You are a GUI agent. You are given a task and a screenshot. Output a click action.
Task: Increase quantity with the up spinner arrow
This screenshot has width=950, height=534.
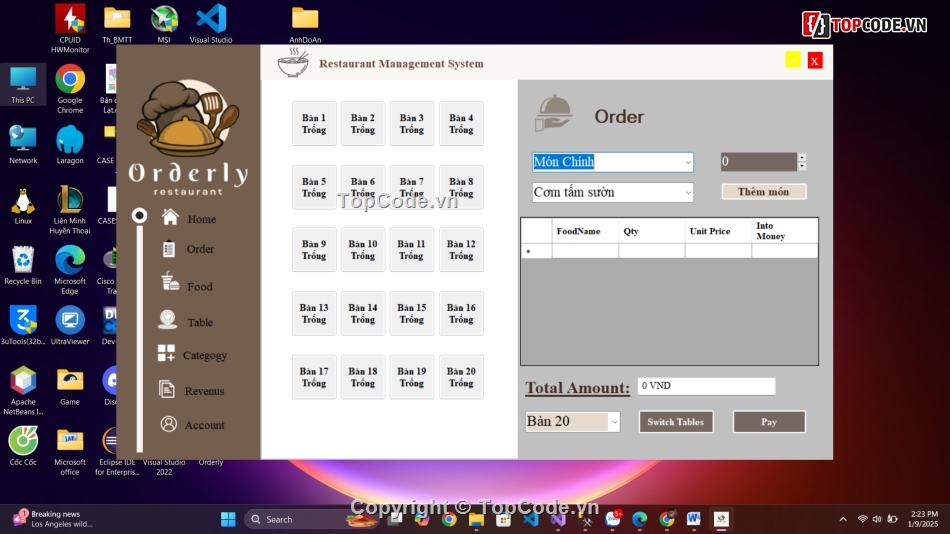point(802,158)
